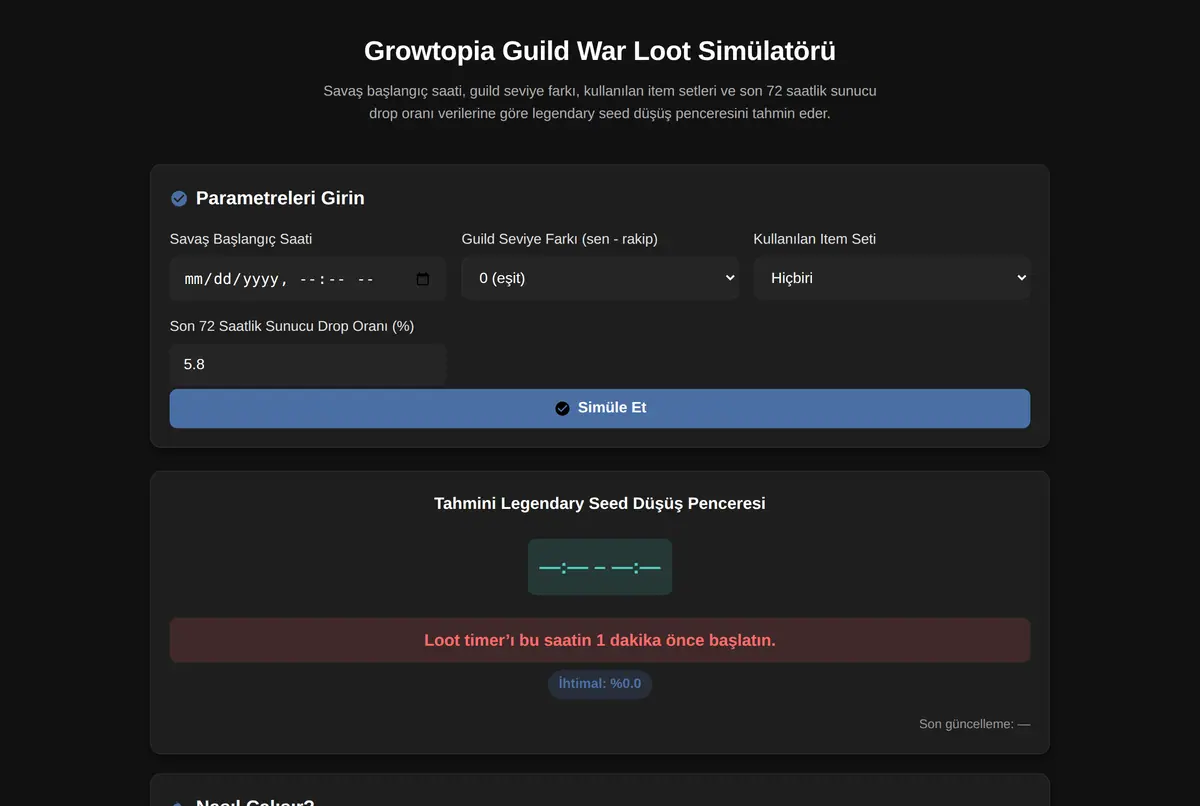Click the predicted time window display
Screen dimensions: 1200x806
[600, 567]
